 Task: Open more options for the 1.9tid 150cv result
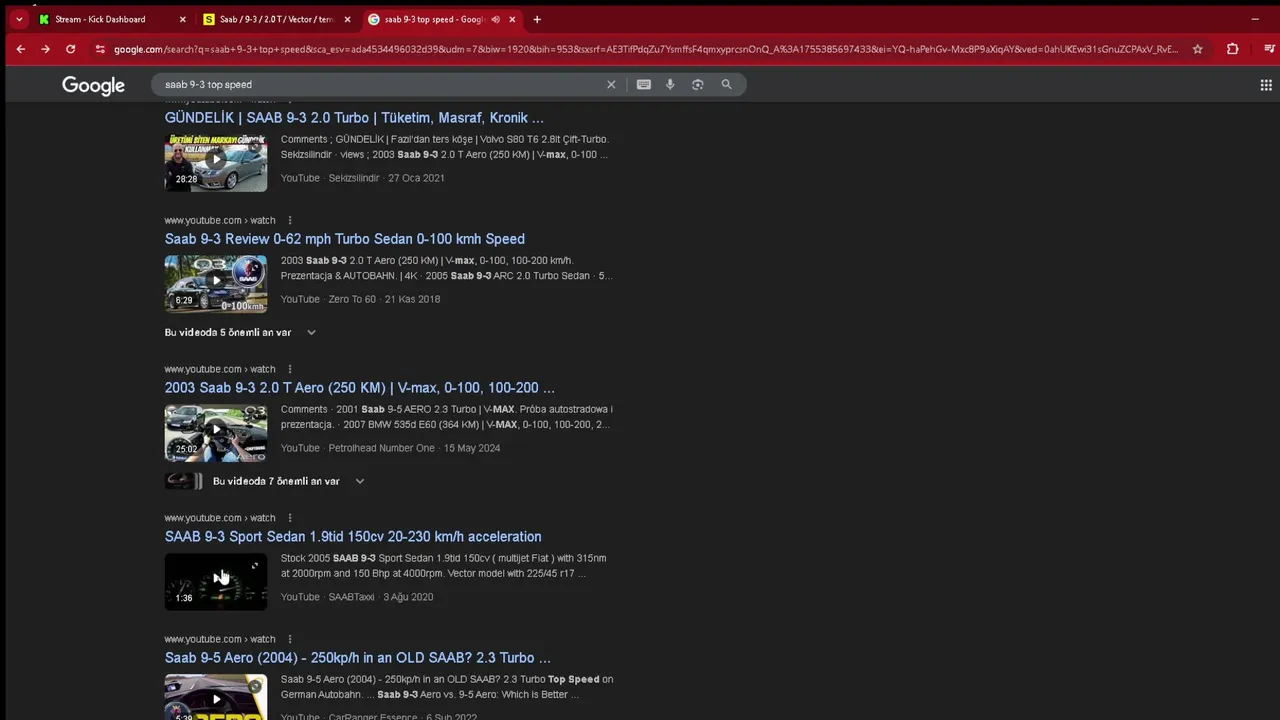pyautogui.click(x=290, y=518)
